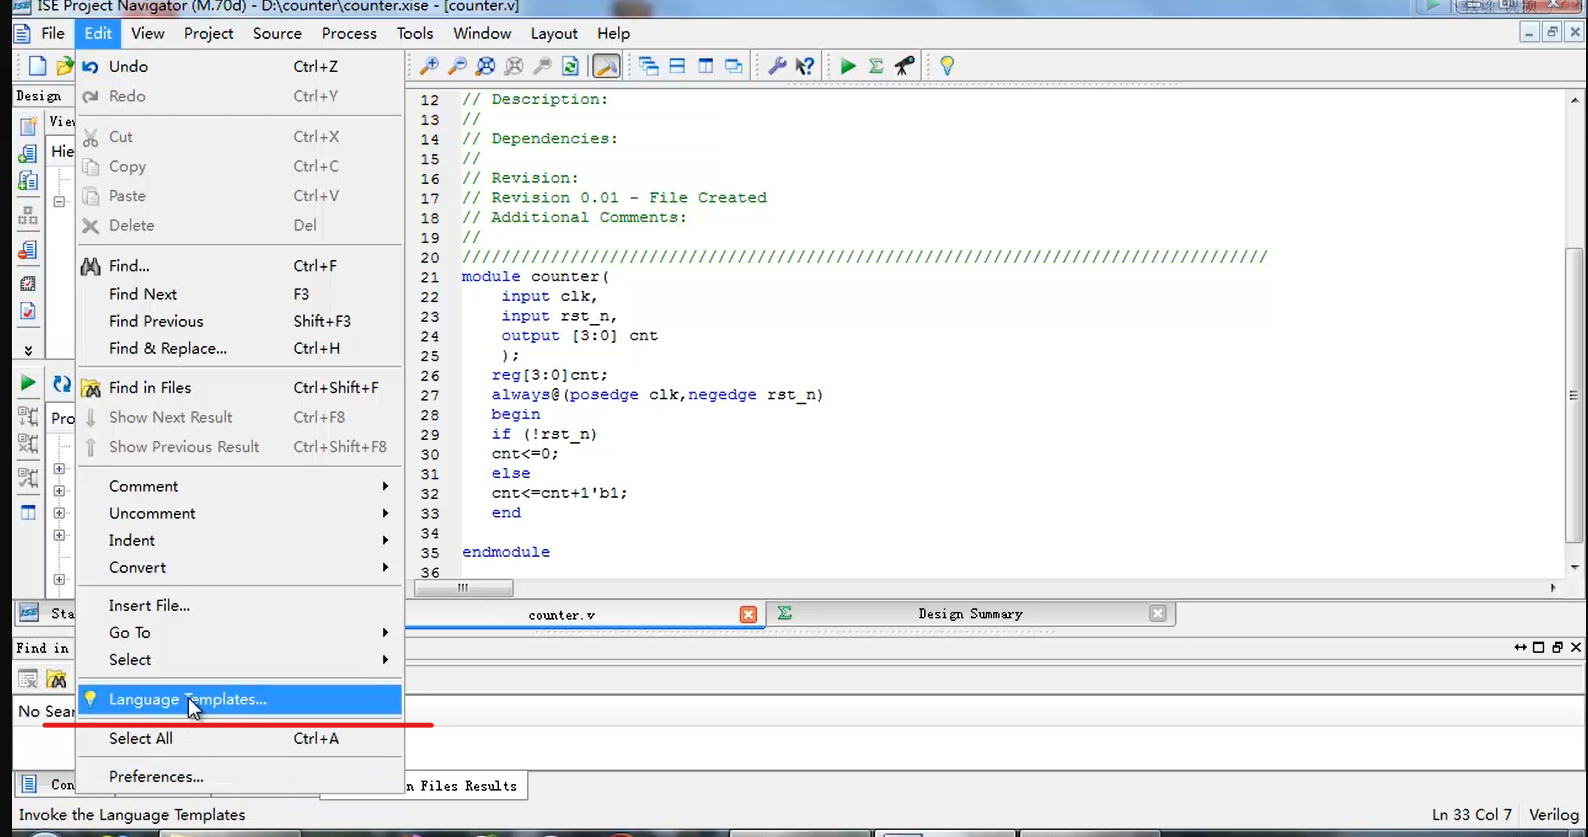The width and height of the screenshot is (1588, 837).
Task: Click the endmodule line in the editor
Action: click(x=506, y=552)
